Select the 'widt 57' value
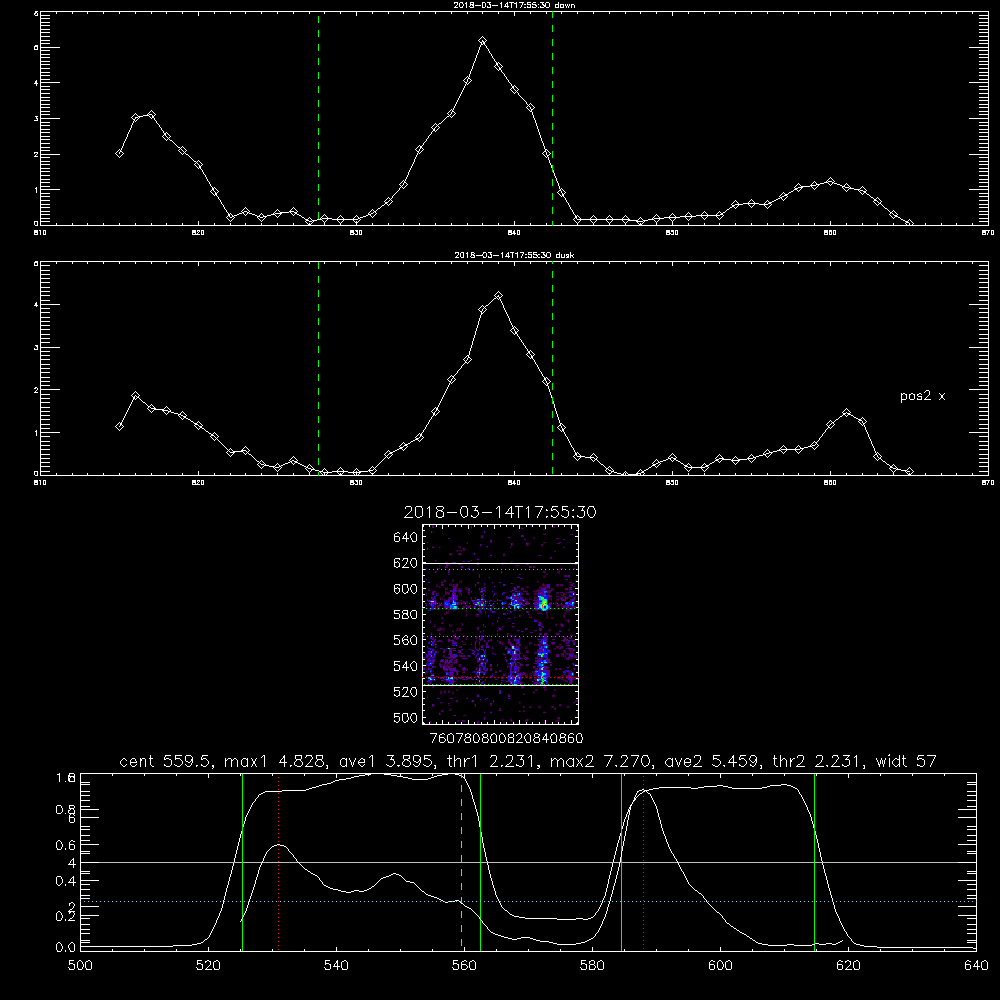1000x1000 pixels. point(906,761)
